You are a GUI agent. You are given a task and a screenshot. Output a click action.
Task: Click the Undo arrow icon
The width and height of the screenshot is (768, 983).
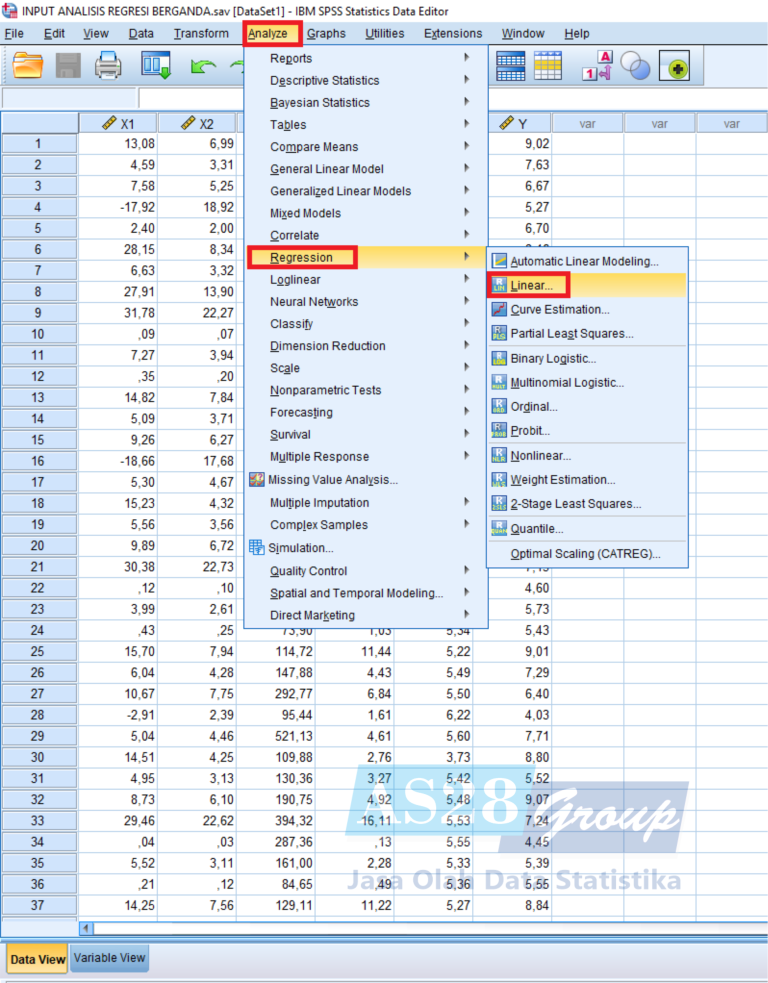pyautogui.click(x=203, y=66)
